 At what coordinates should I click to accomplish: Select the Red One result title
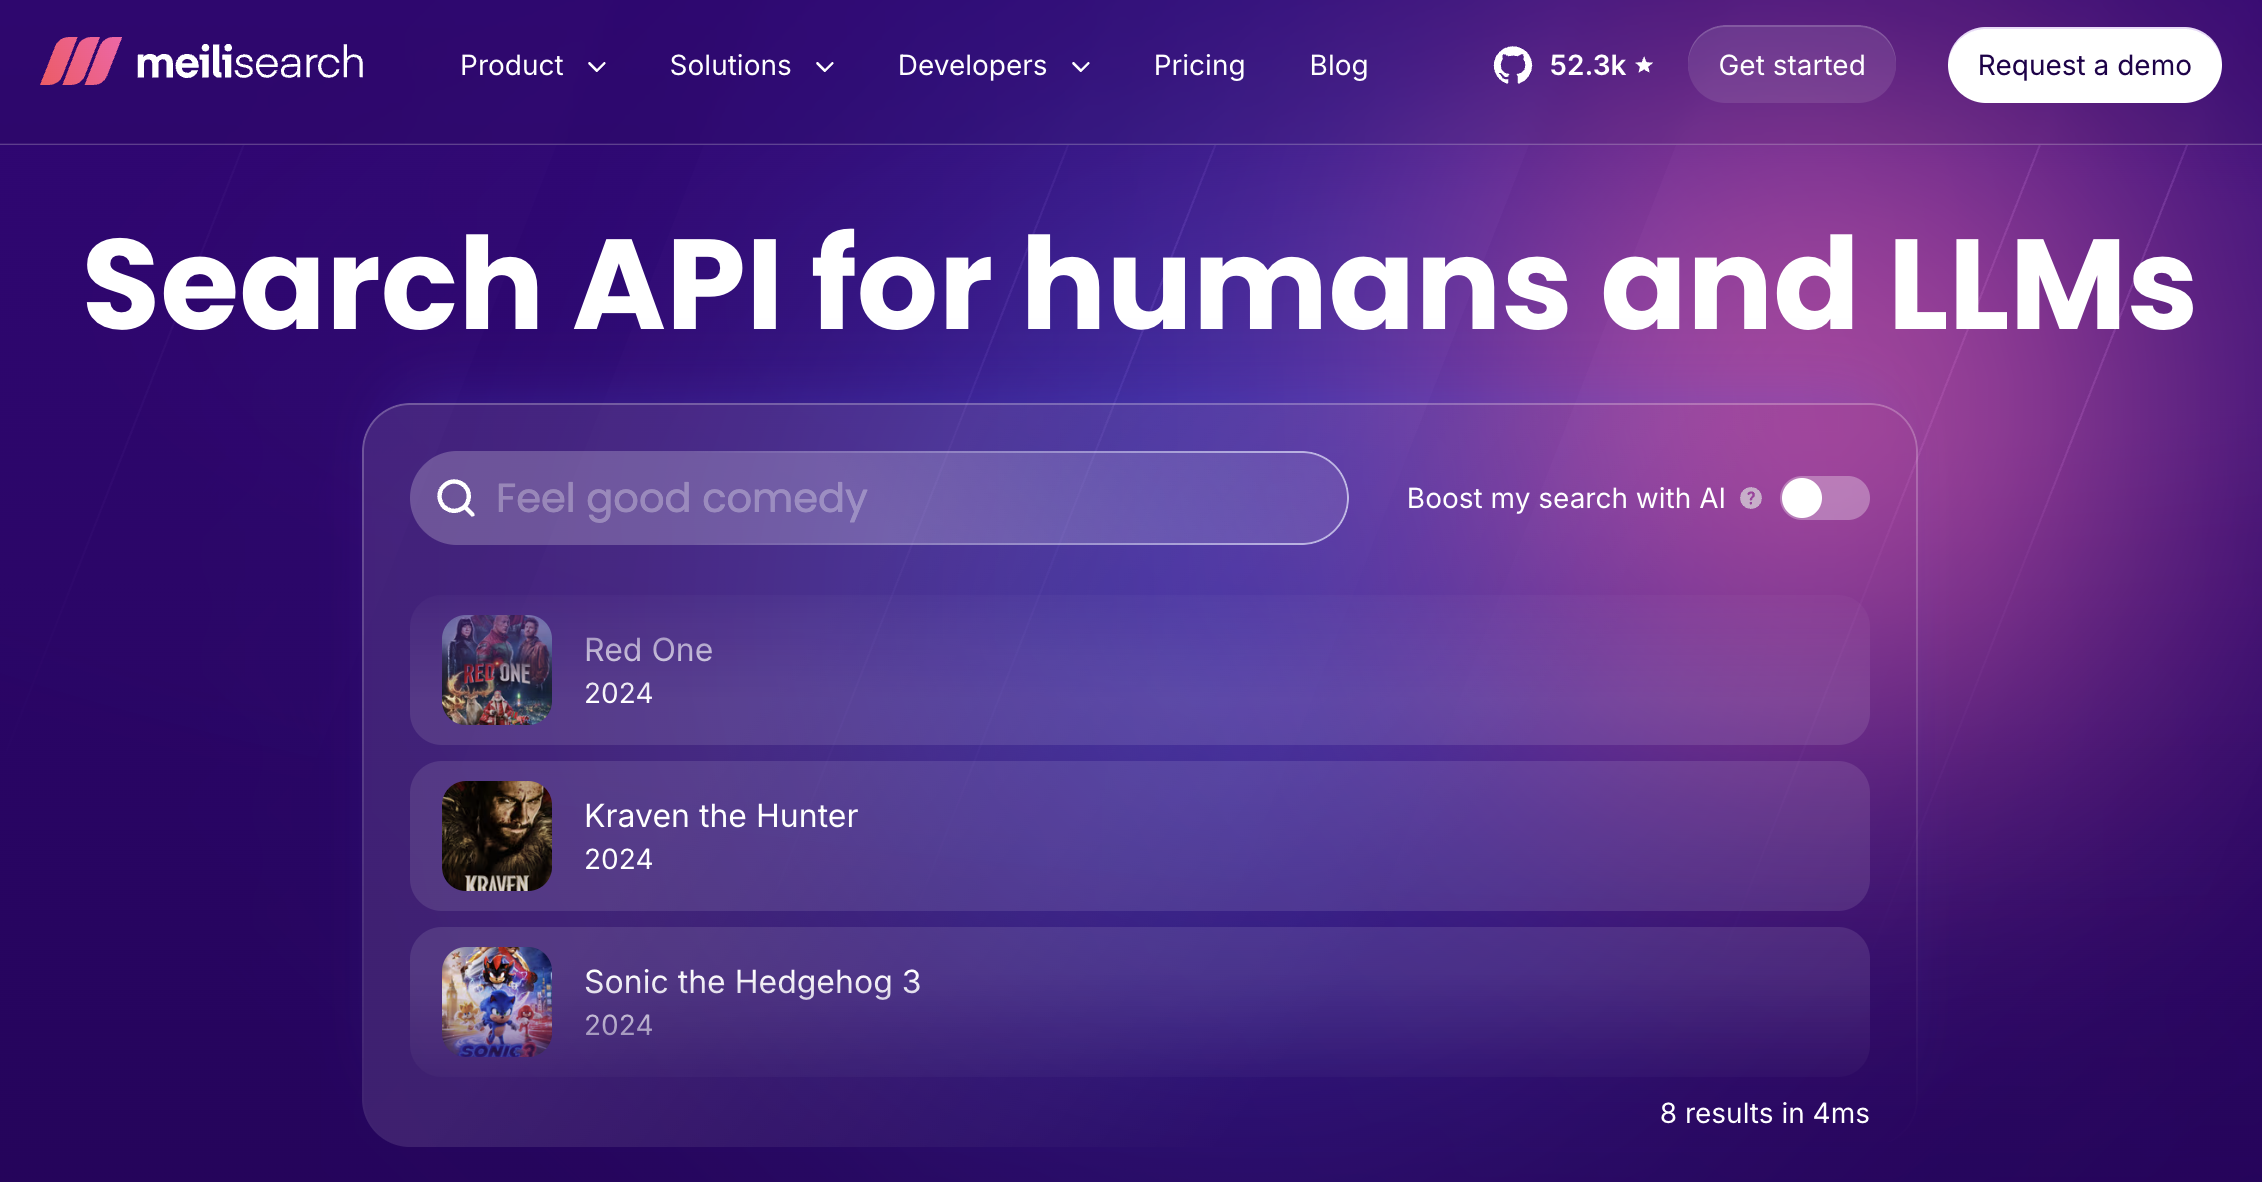pos(648,650)
